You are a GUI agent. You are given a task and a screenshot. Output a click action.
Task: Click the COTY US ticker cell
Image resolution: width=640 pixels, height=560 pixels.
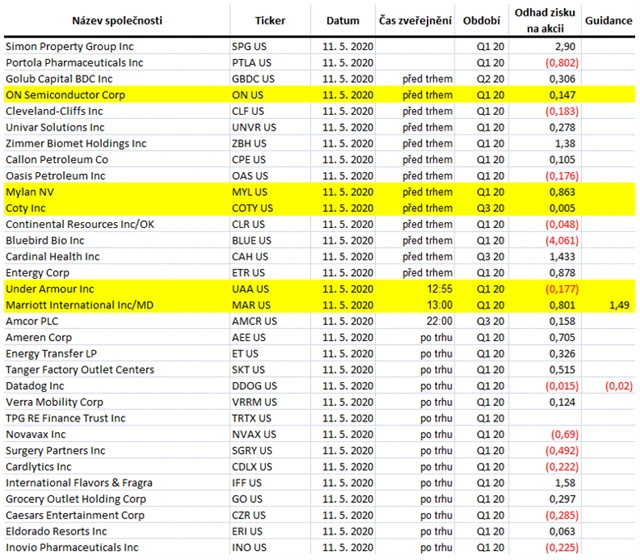coord(252,206)
